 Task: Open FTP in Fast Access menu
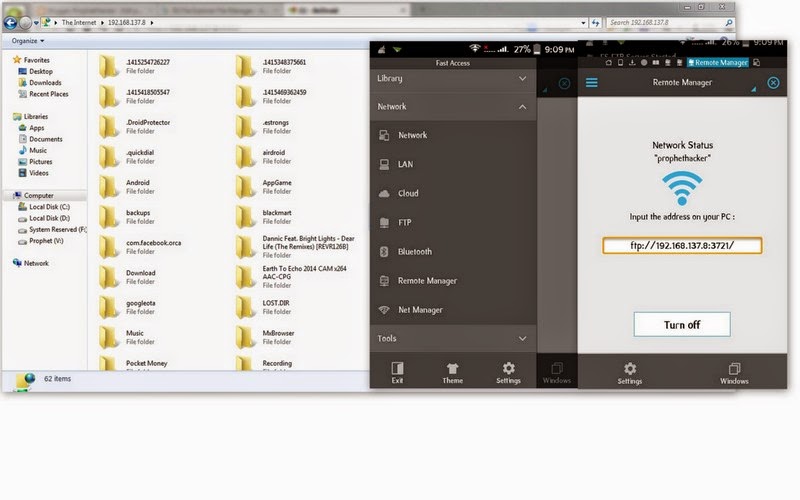453,222
